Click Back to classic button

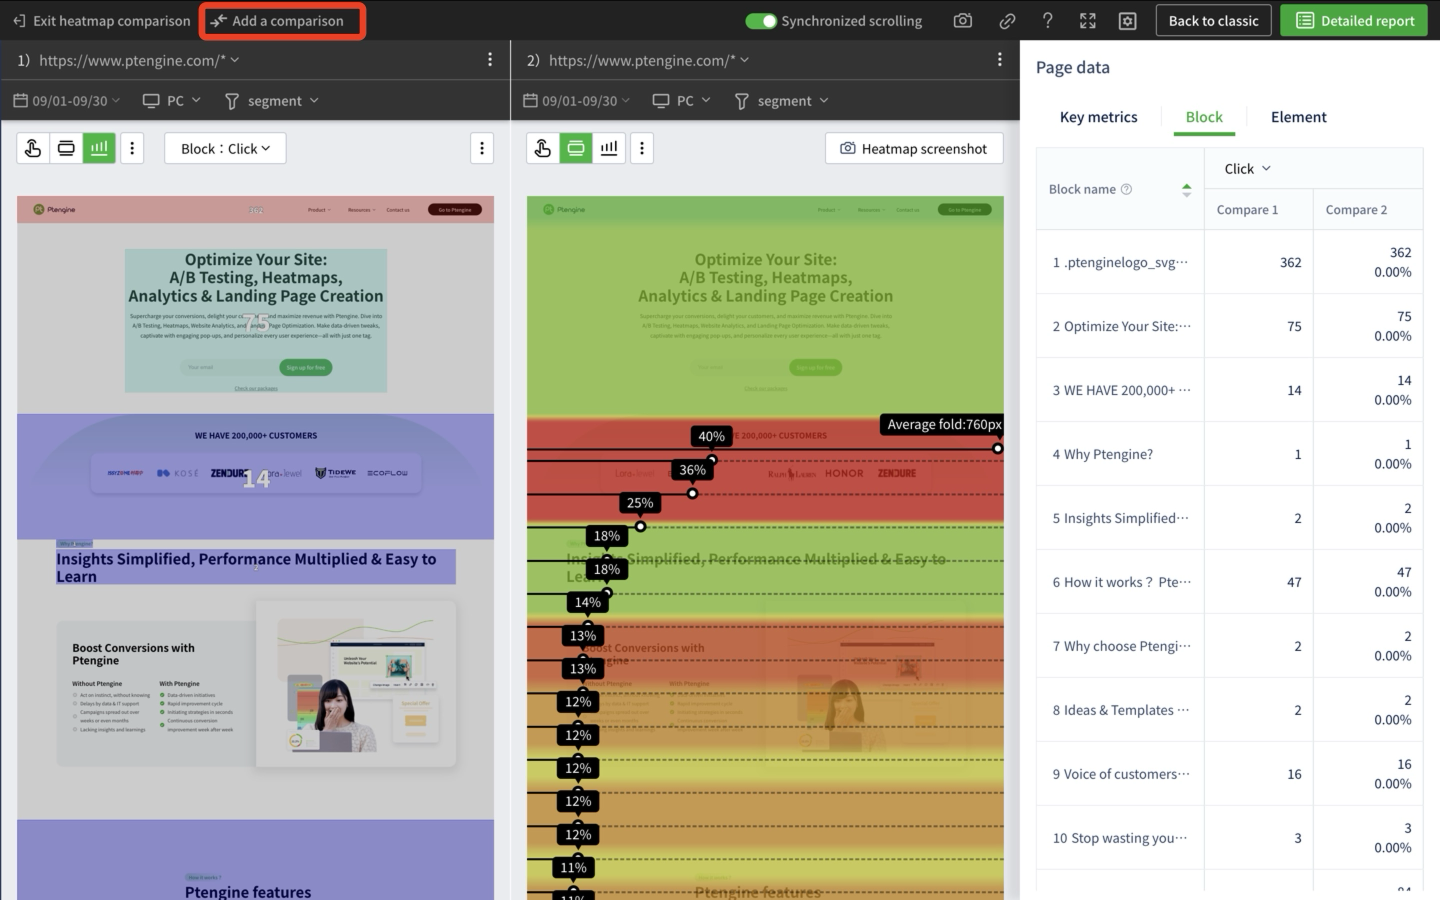point(1213,21)
